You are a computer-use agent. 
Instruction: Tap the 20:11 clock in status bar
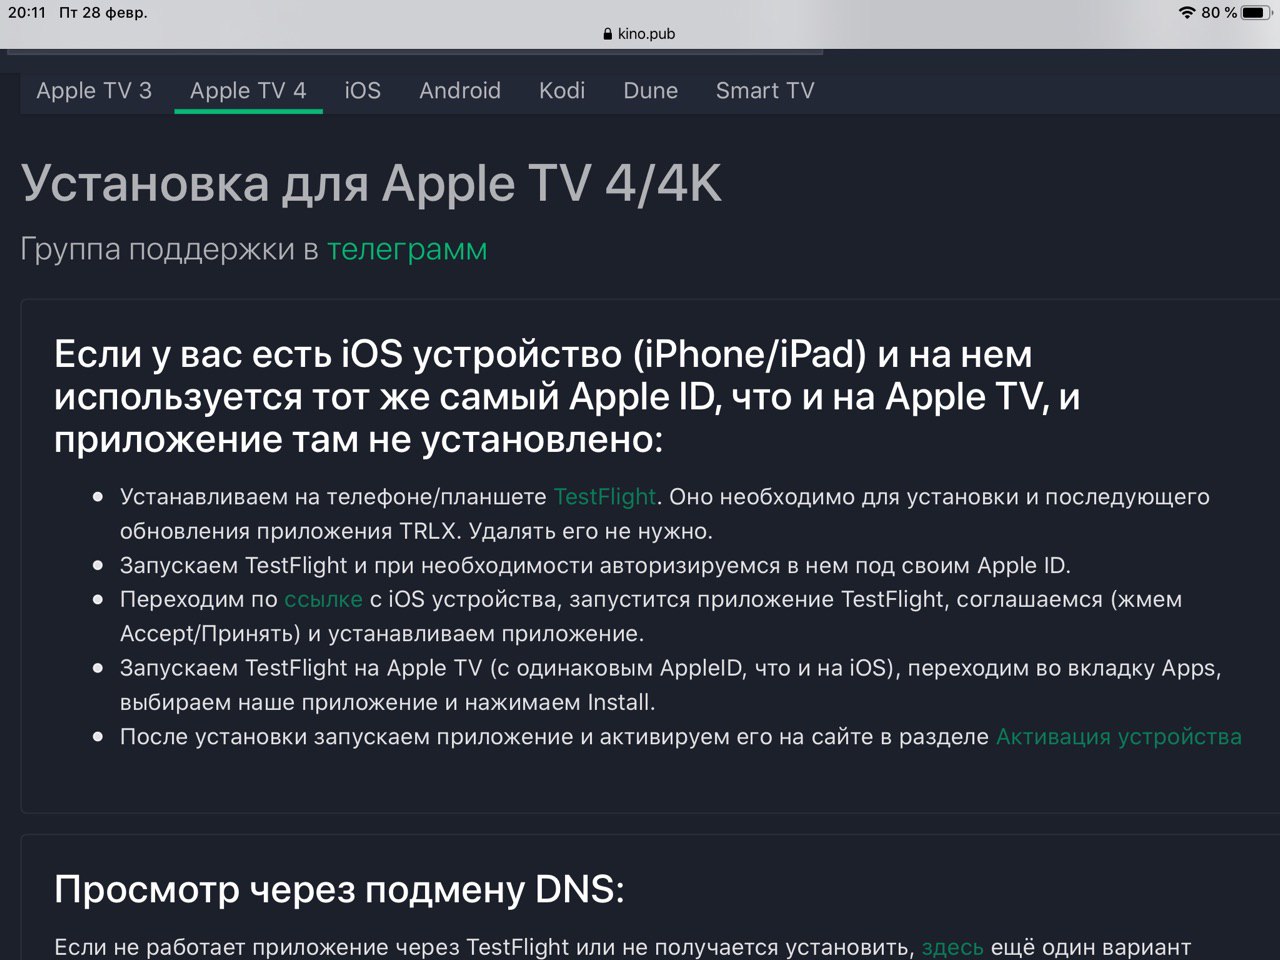click(x=27, y=13)
